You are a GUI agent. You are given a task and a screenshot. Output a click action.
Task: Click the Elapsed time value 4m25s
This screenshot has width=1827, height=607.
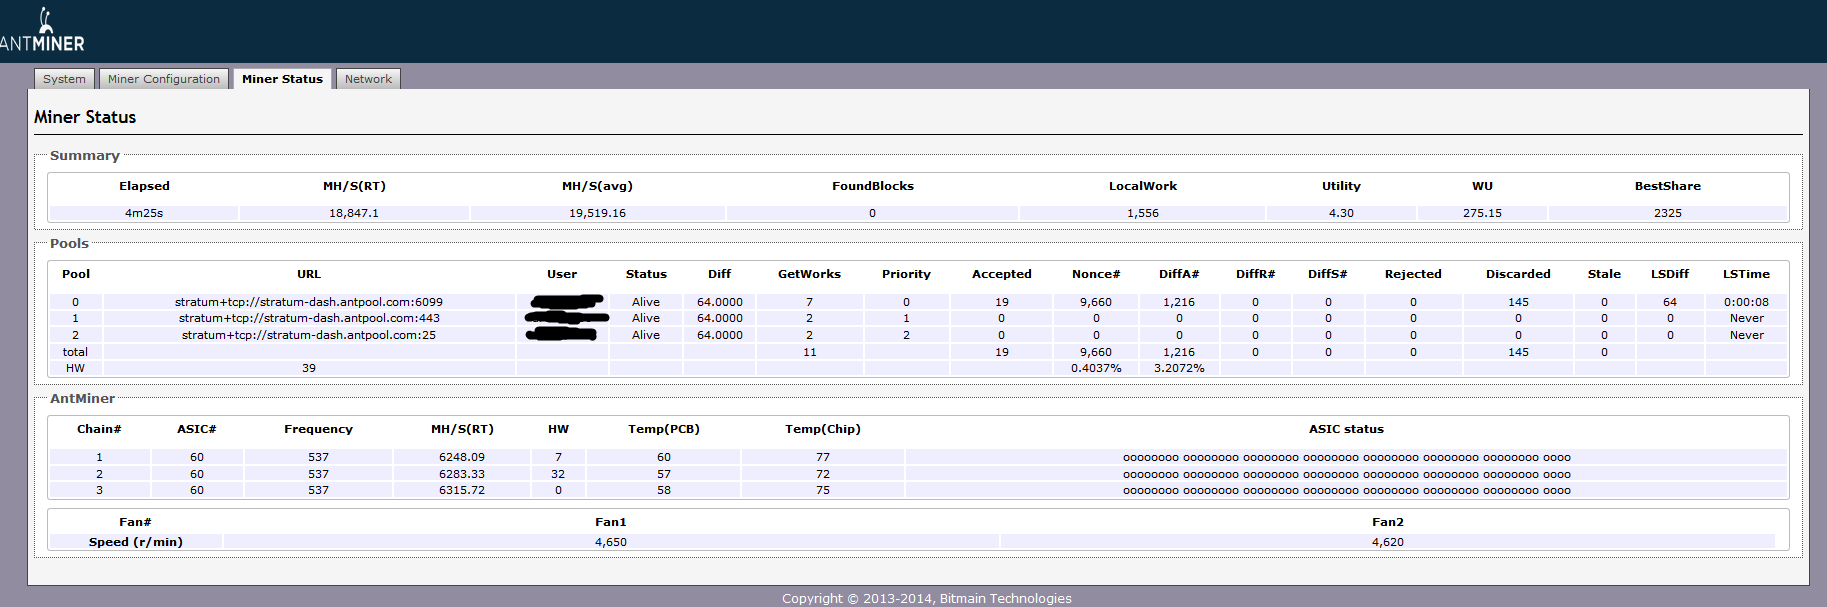click(144, 213)
